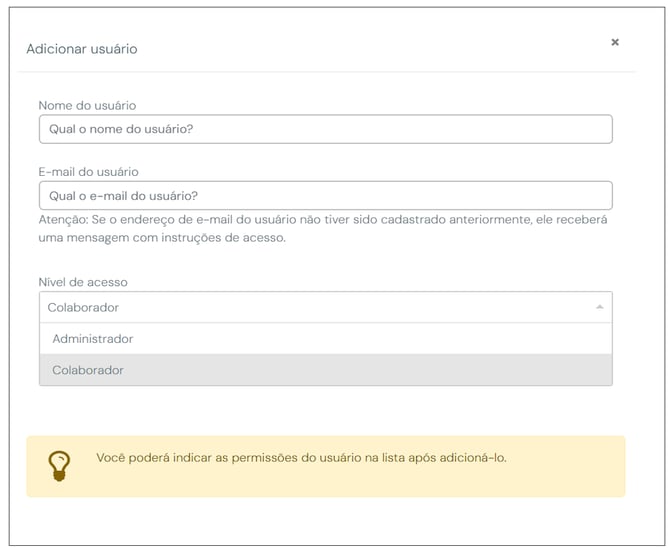Click the 'Adicionar usuário' dialog title
This screenshot has width=670, height=554.
click(x=82, y=49)
